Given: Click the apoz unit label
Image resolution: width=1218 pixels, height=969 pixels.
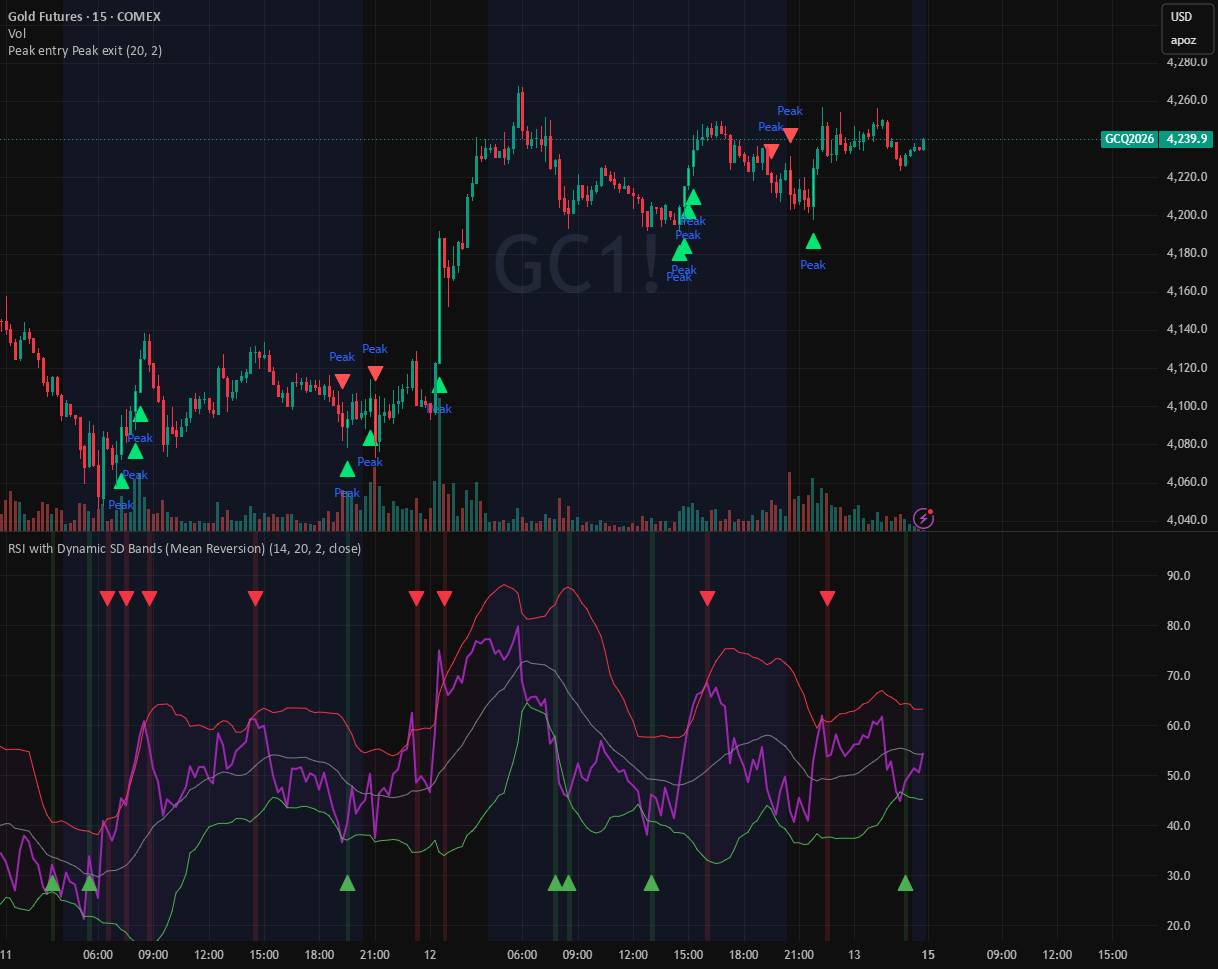Looking at the screenshot, I should [x=1182, y=41].
